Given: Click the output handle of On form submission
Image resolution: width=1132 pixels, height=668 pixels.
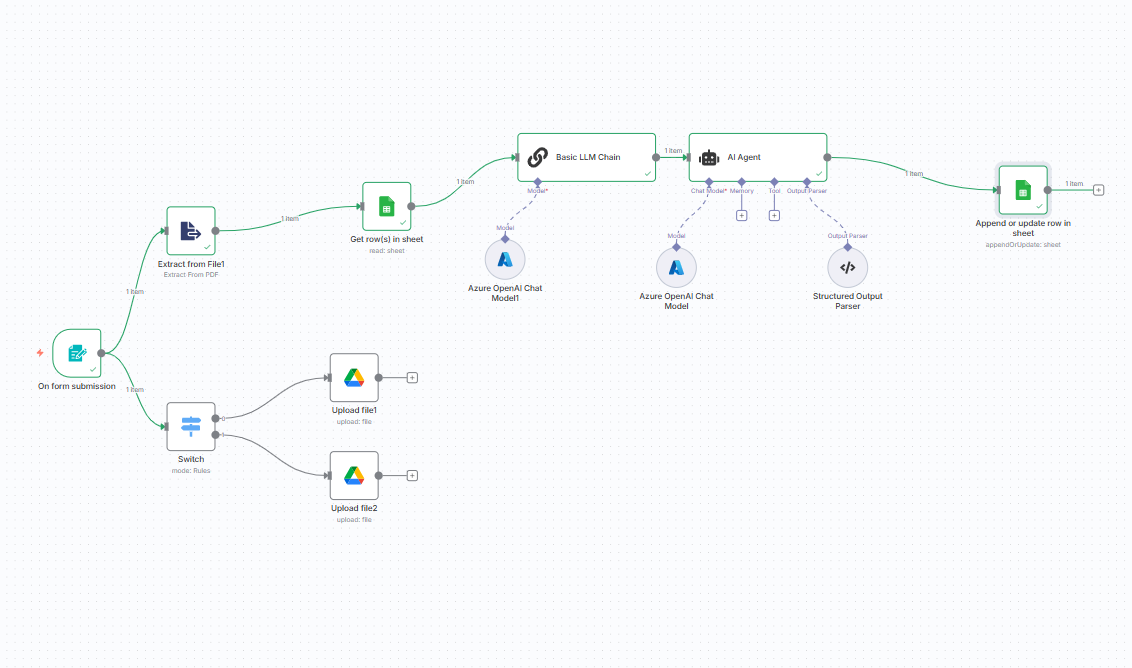Looking at the screenshot, I should [x=101, y=353].
